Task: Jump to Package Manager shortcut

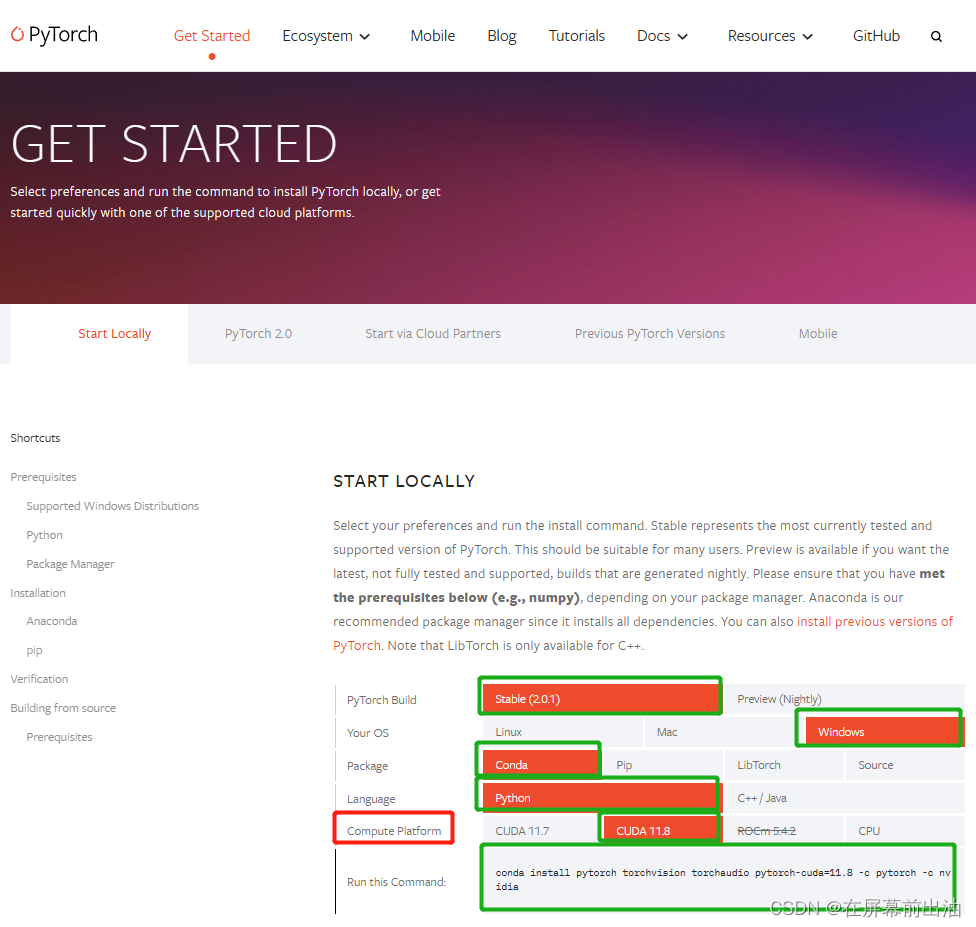Action: coord(70,564)
